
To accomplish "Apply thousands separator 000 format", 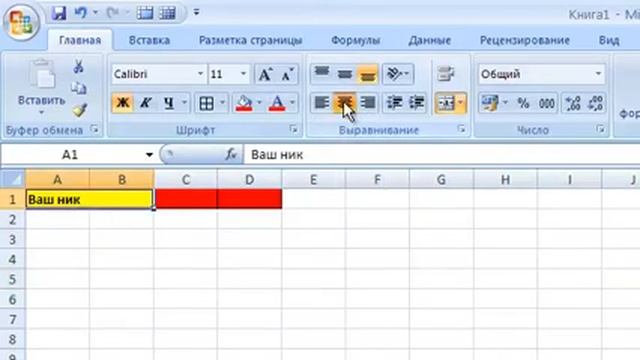I will tap(547, 103).
